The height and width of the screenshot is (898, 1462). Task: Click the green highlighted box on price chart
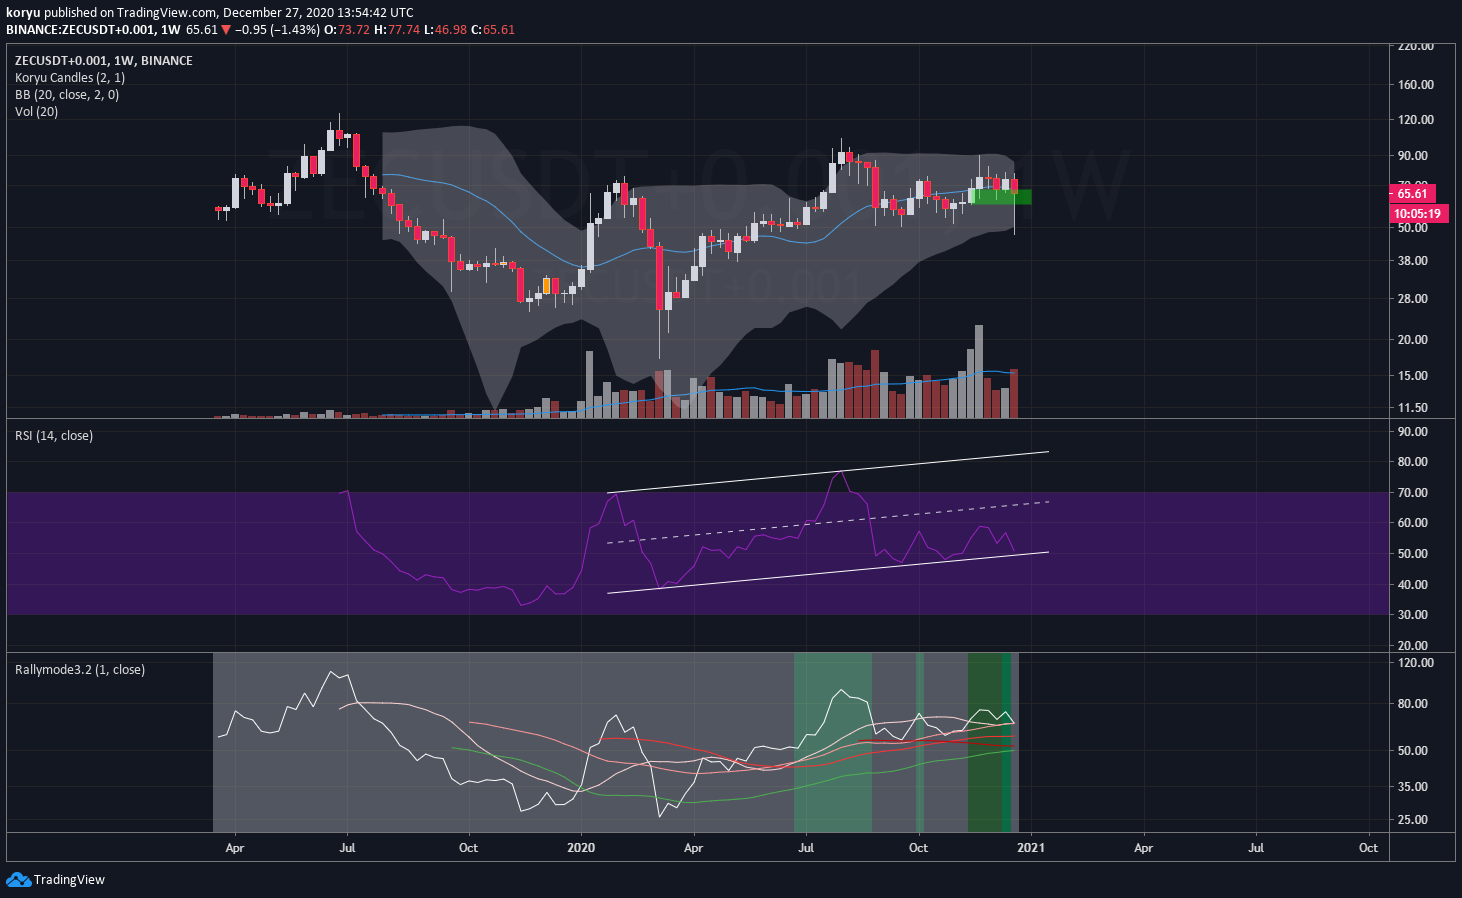tap(1001, 196)
